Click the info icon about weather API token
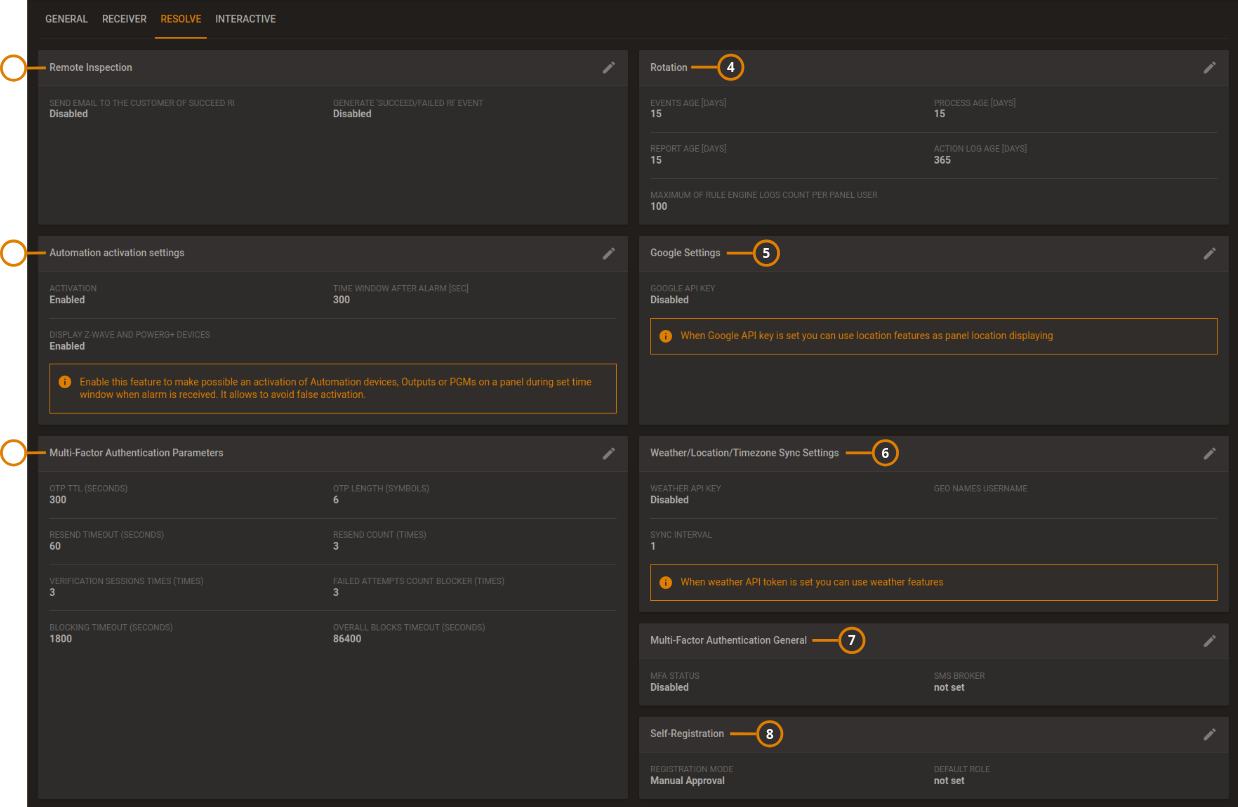Viewport: 1238px width, 807px height. tap(665, 581)
